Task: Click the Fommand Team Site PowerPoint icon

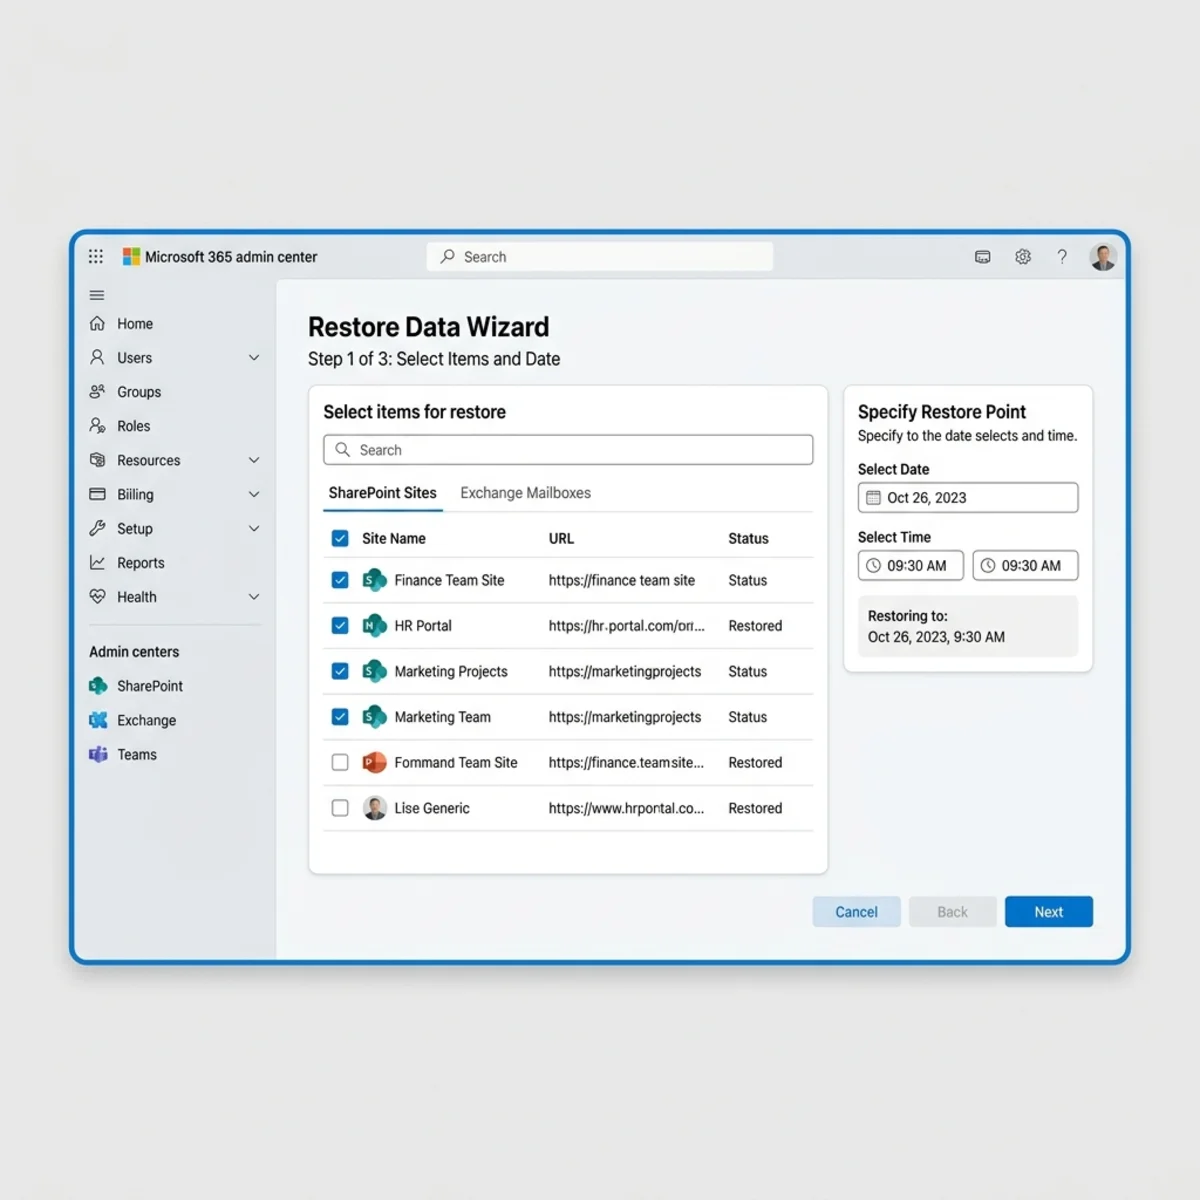Action: click(374, 762)
